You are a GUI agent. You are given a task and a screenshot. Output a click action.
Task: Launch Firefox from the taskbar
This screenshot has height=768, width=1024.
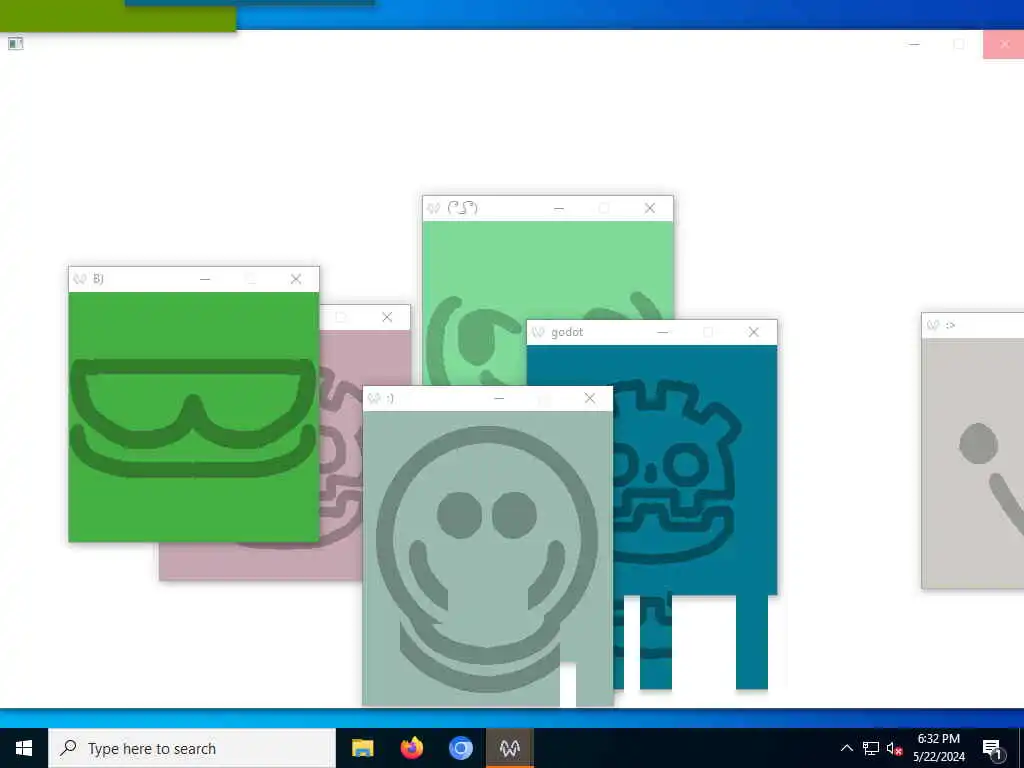point(411,748)
